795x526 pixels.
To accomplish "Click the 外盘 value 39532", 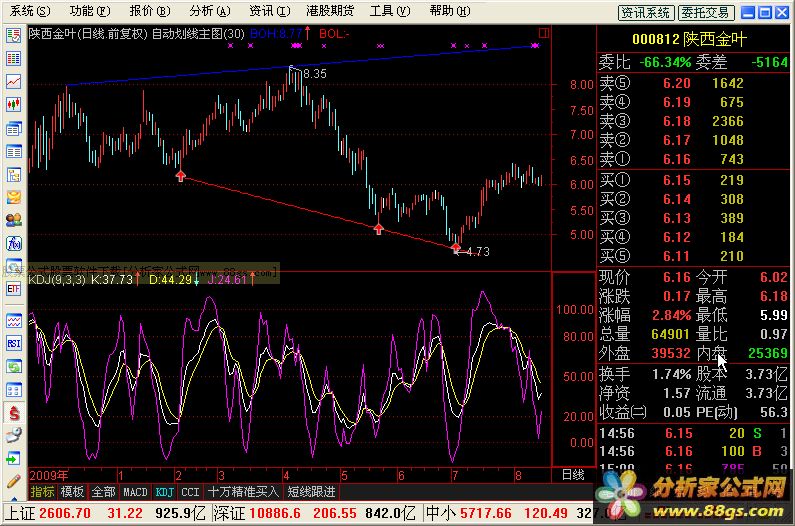I will 670,353.
